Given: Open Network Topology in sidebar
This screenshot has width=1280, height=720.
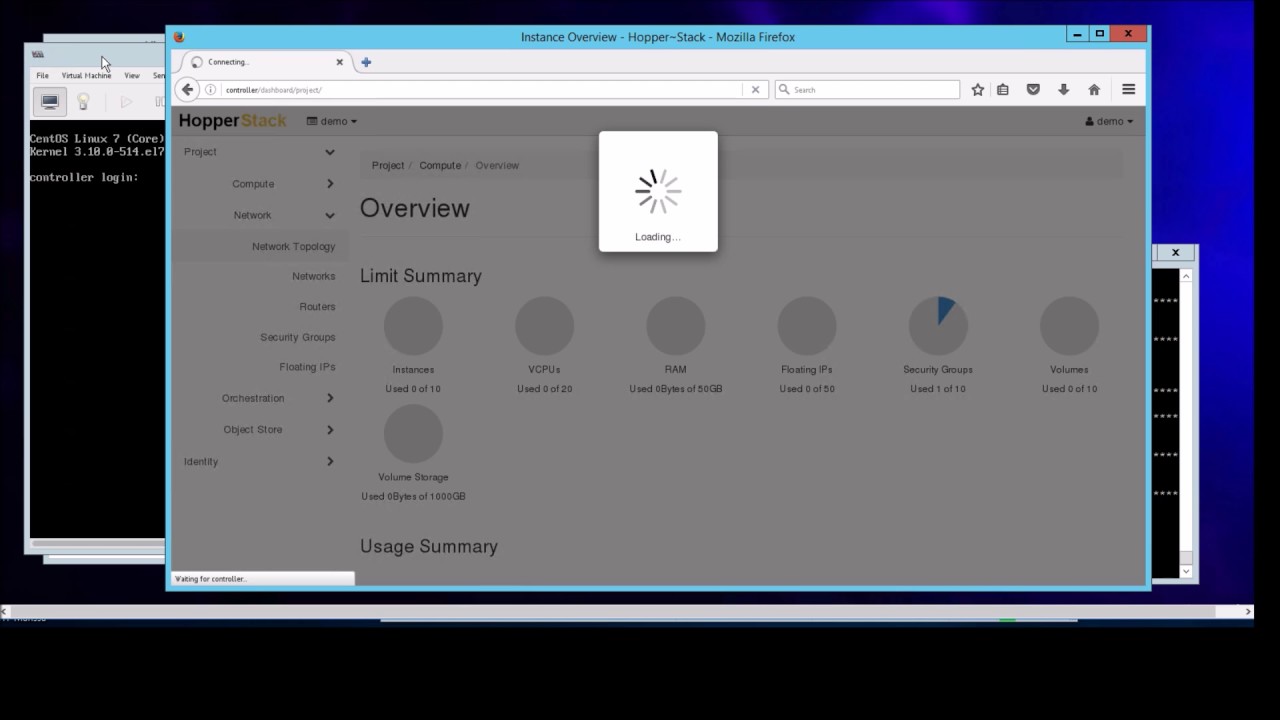Looking at the screenshot, I should click(293, 246).
